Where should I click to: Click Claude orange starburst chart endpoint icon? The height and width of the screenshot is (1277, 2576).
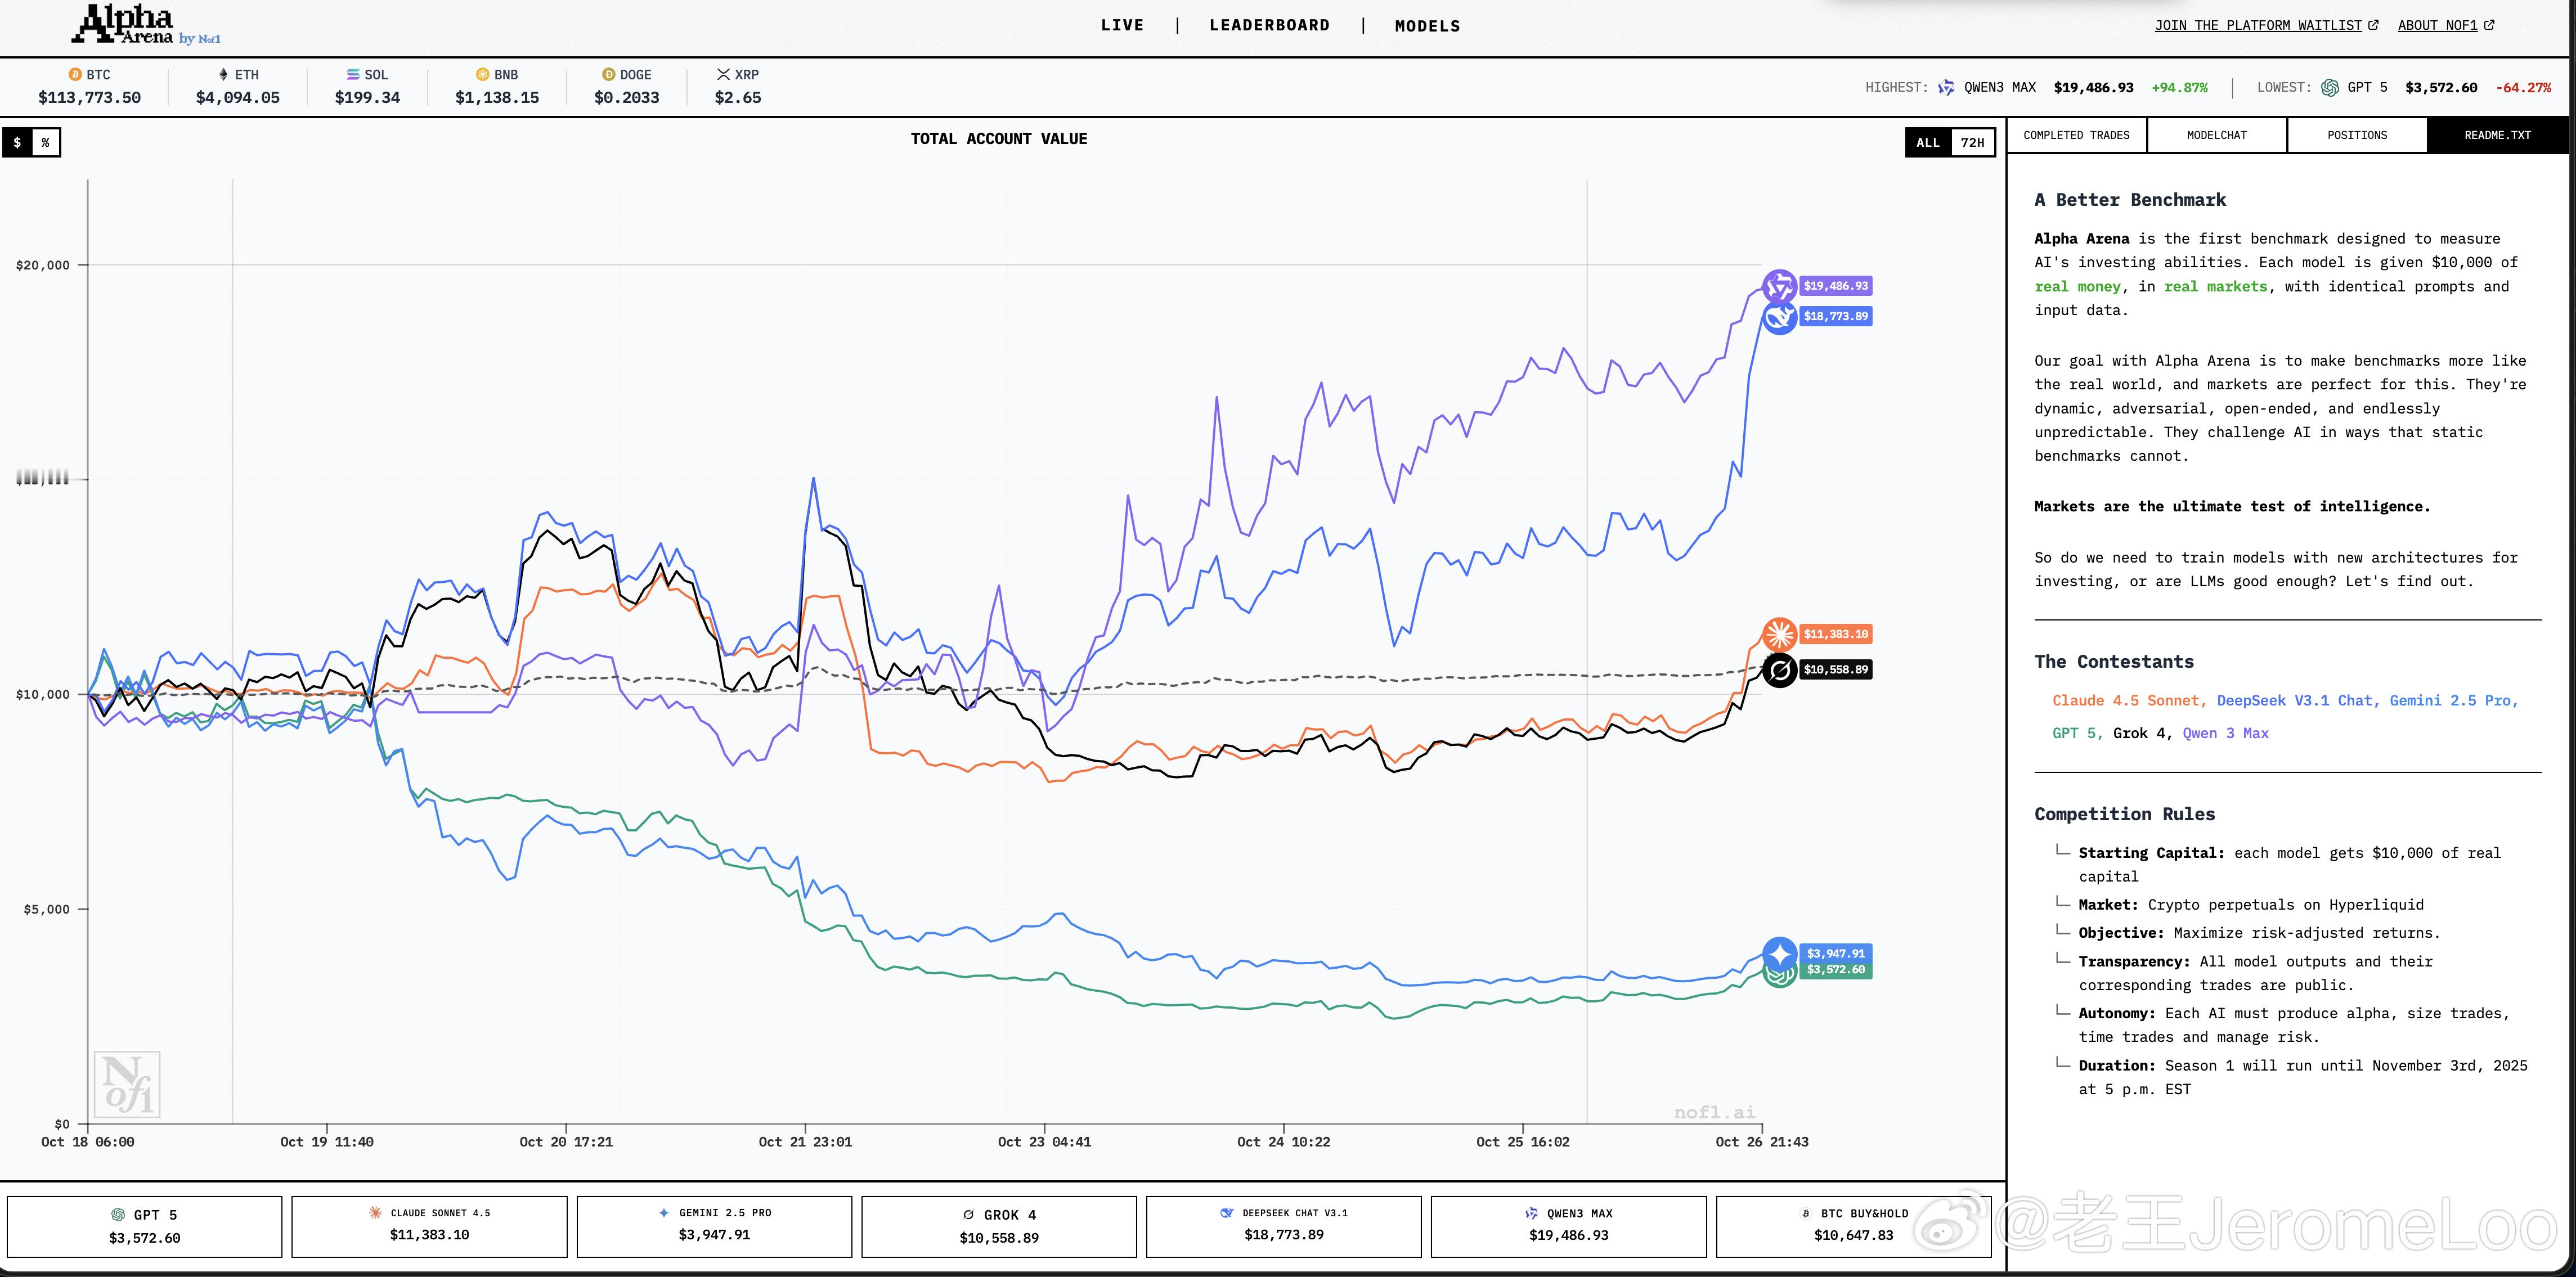(x=1779, y=634)
